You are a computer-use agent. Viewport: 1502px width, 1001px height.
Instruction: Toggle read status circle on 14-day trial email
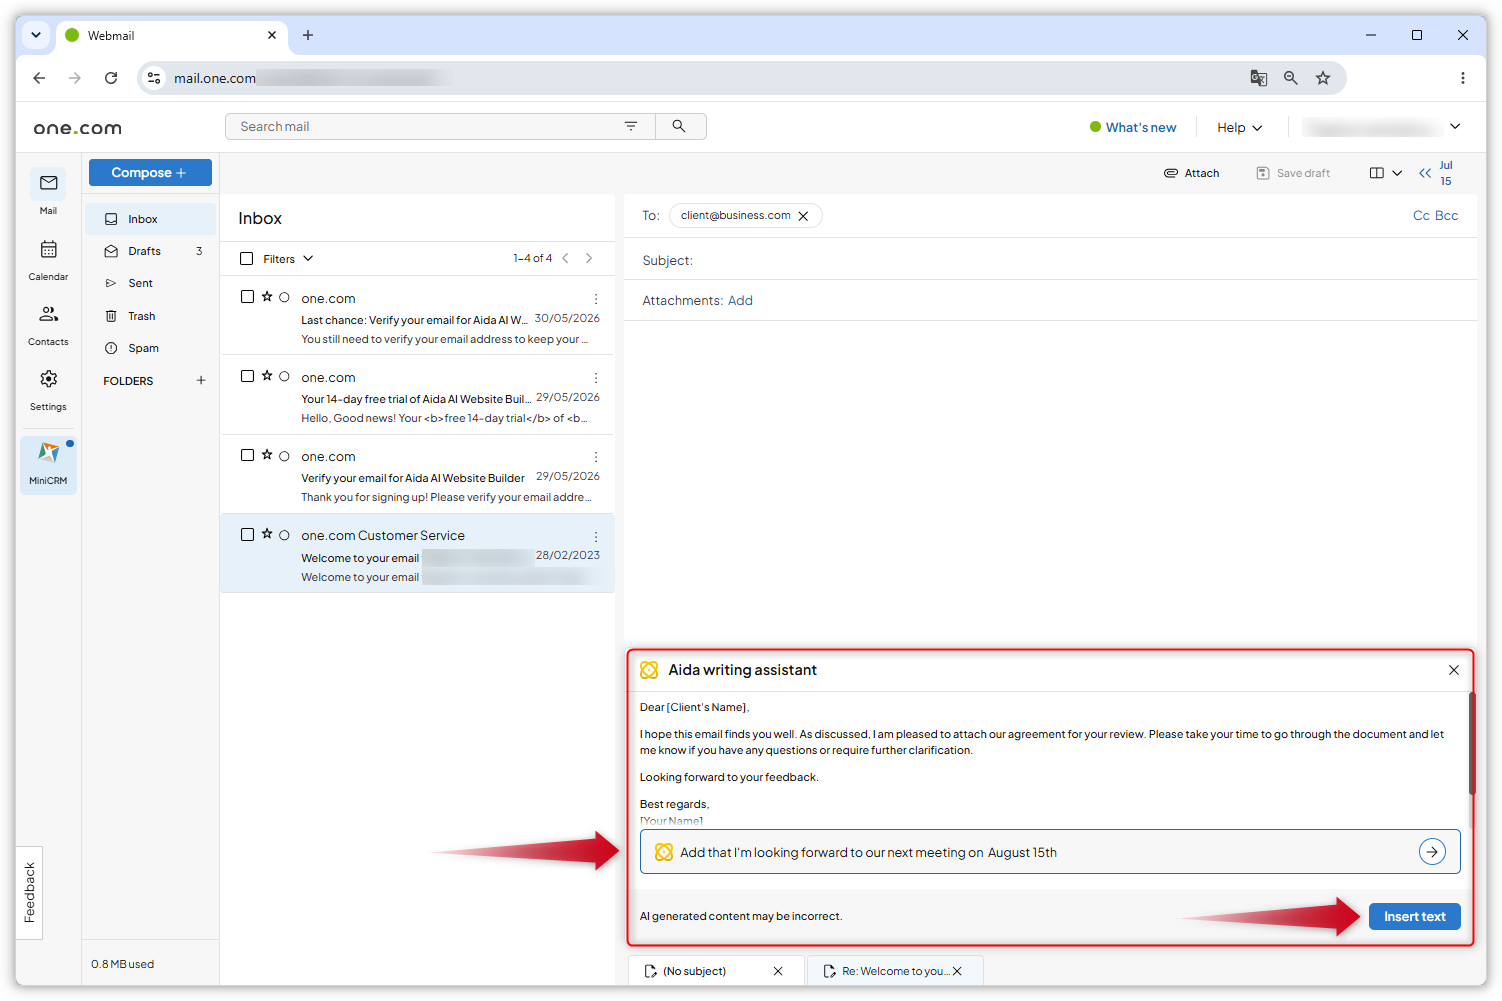(x=284, y=376)
